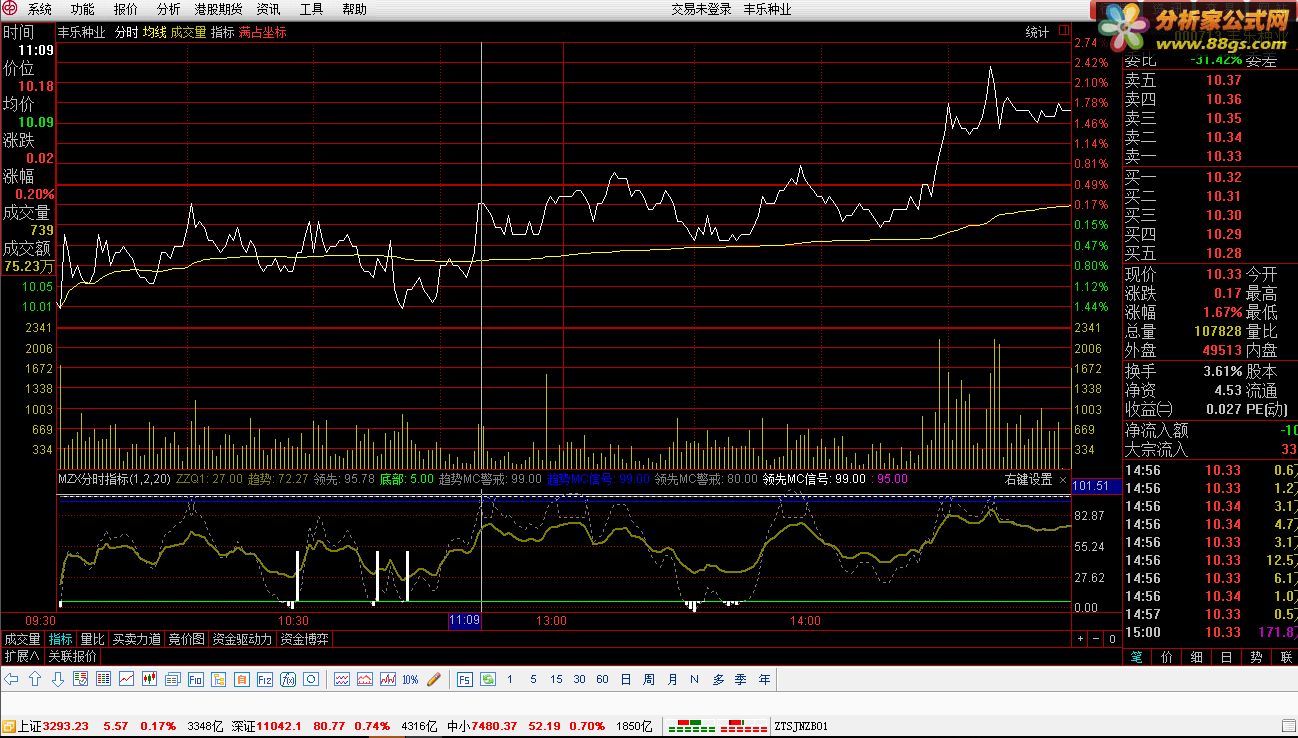This screenshot has width=1298, height=738.
Task: Select the 资金博弈 tab
Action: point(304,639)
